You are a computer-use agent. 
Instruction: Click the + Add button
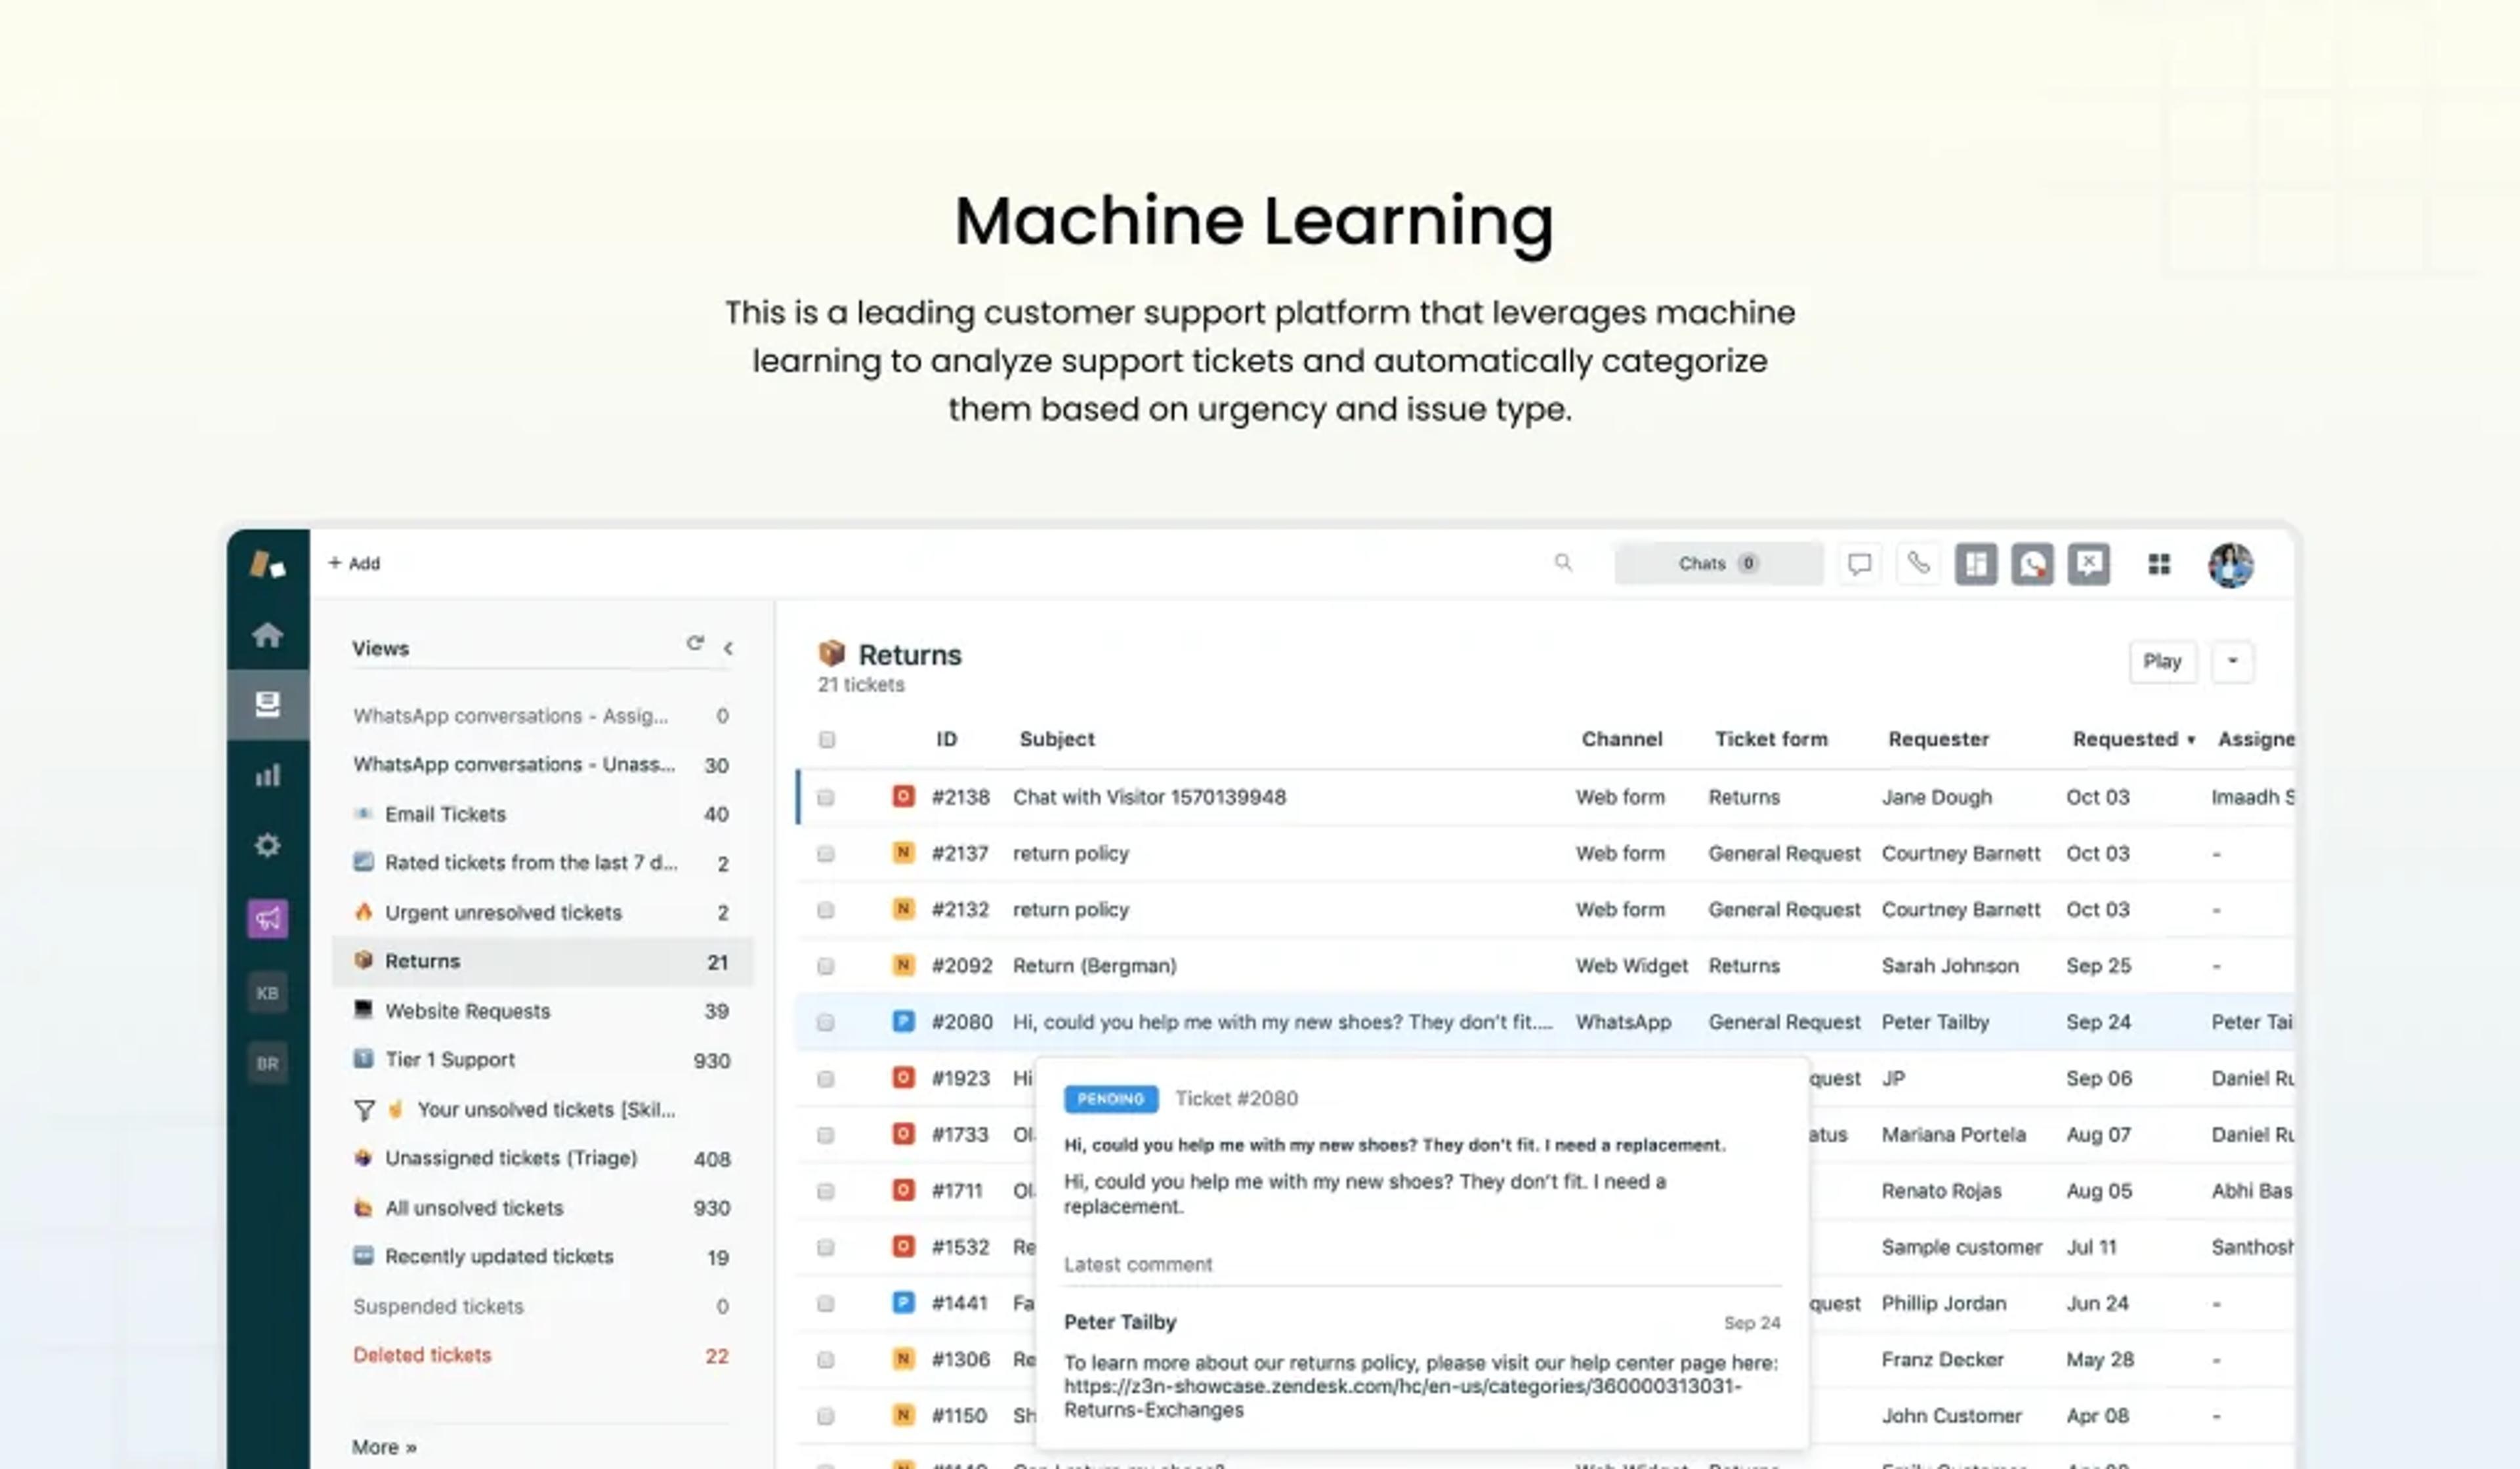354,563
